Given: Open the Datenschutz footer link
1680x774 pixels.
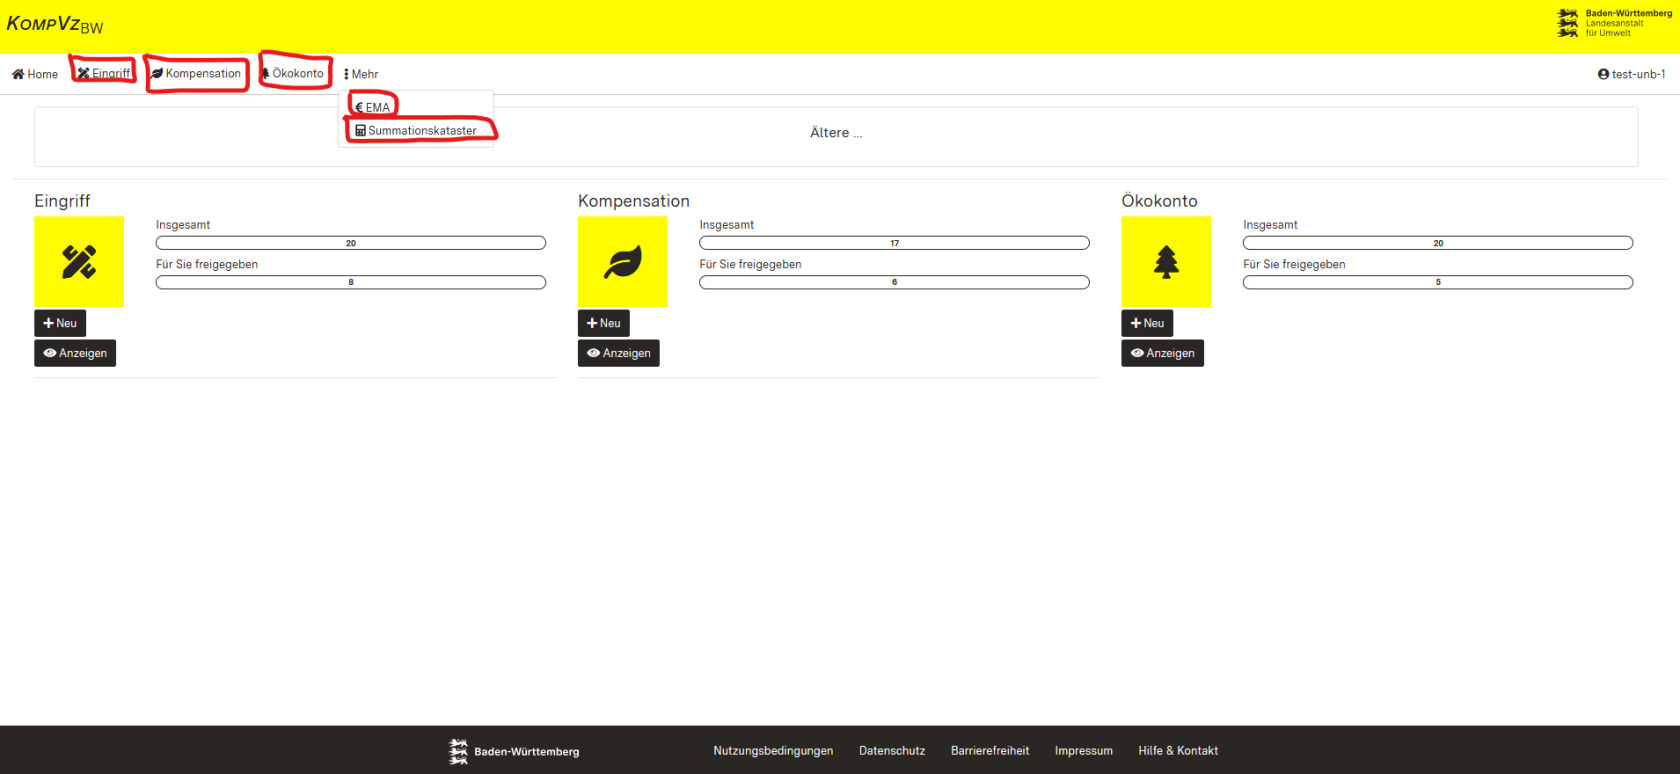Looking at the screenshot, I should [891, 751].
